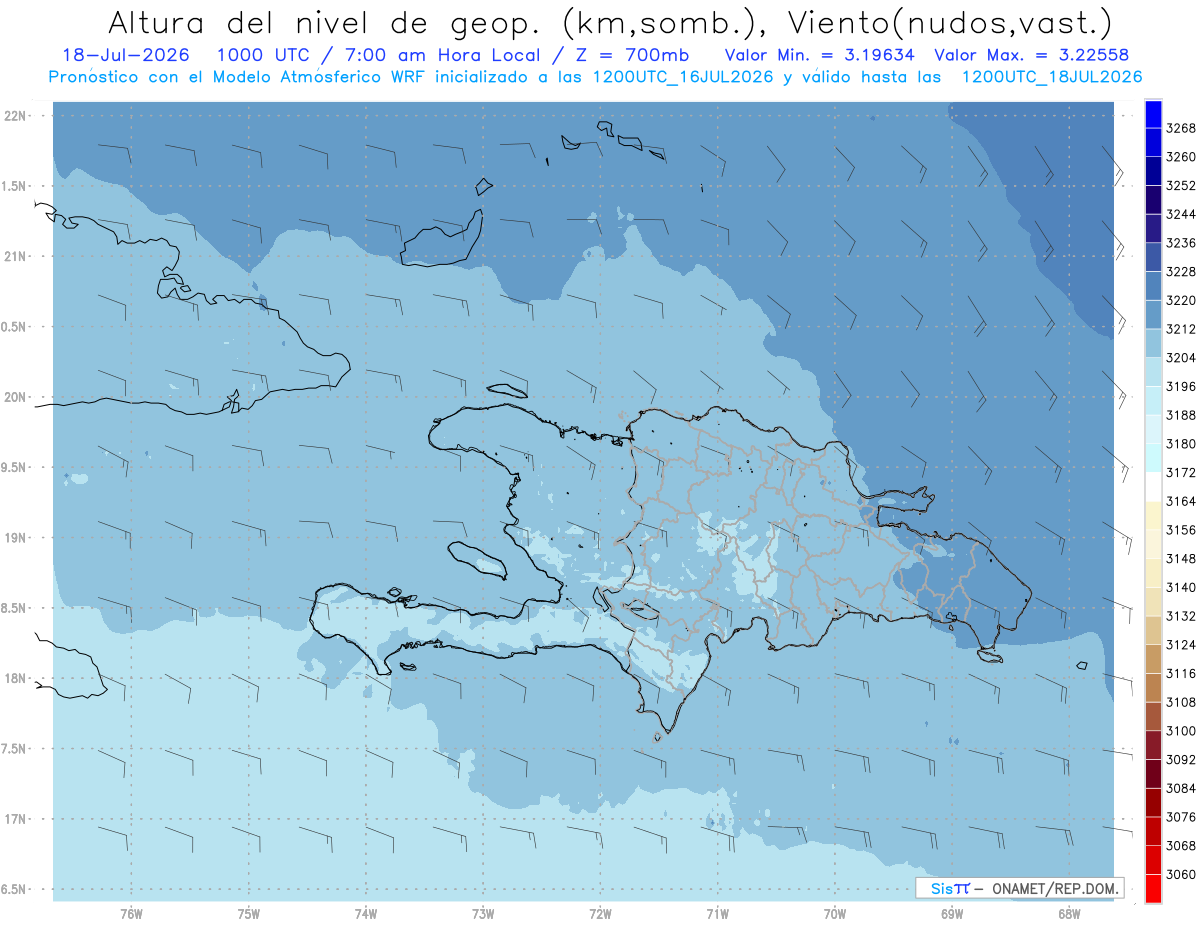Click the legend value '3252'
The image size is (1200, 927).
pos(1181,186)
